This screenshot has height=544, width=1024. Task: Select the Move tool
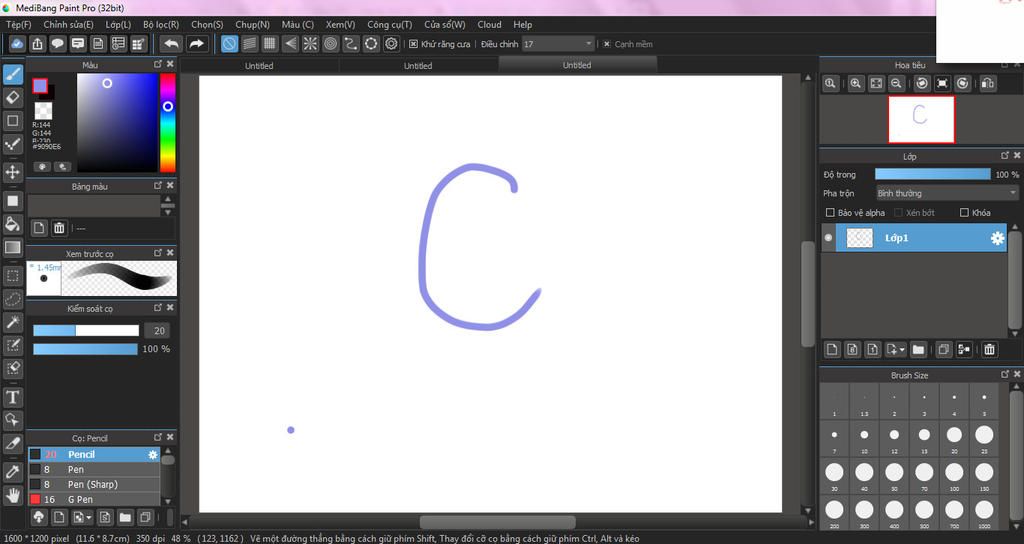click(x=12, y=172)
